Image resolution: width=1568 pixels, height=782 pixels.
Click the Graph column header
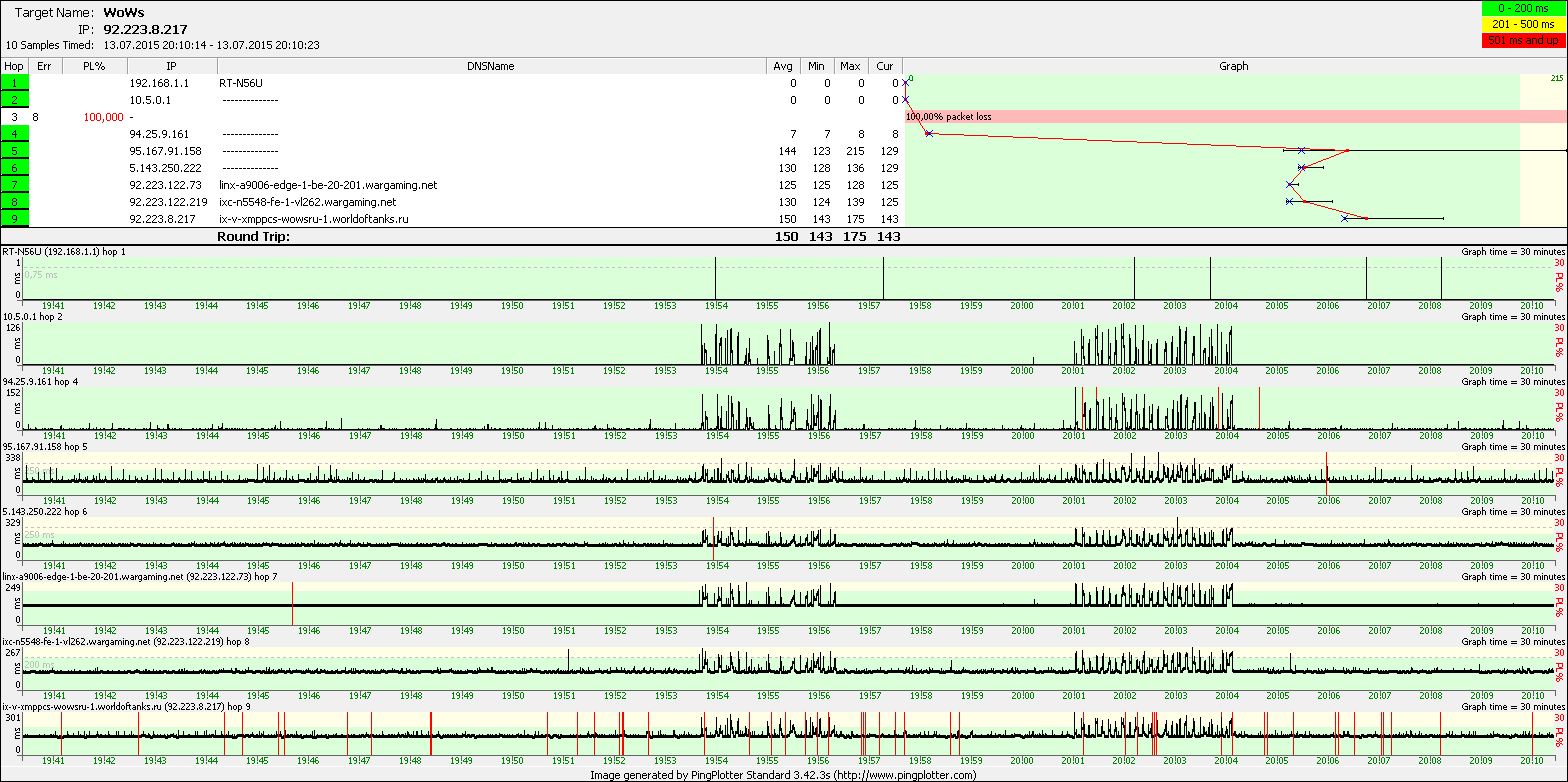point(1233,66)
